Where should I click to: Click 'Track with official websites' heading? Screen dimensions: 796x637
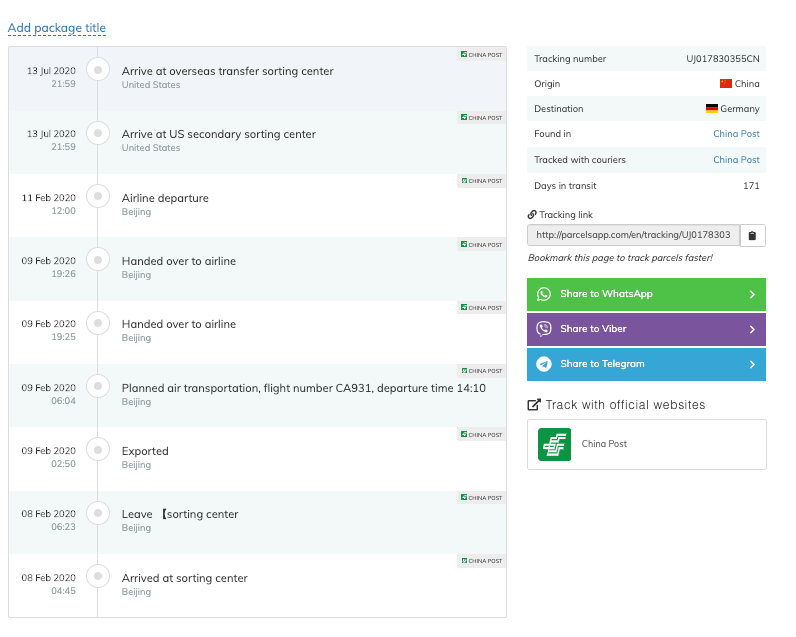point(625,405)
